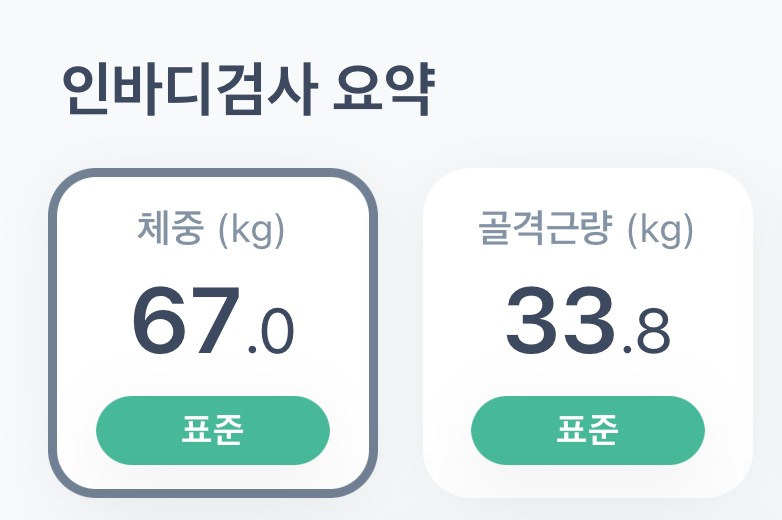The width and height of the screenshot is (782, 520).
Task: Click the small .0 decimal digits
Action: tap(270, 333)
